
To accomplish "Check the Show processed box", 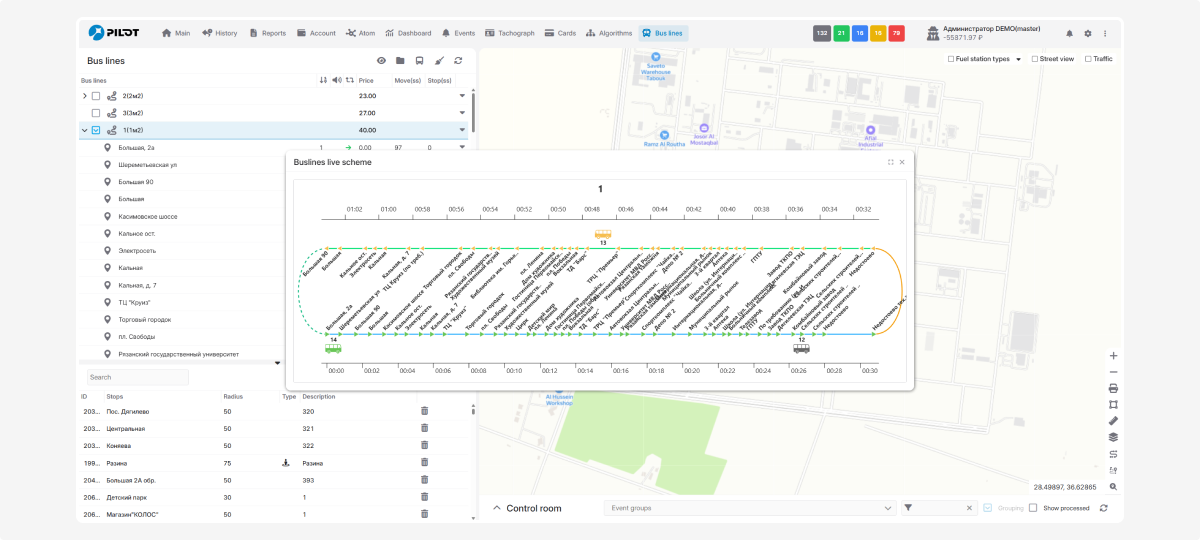I will [1033, 508].
